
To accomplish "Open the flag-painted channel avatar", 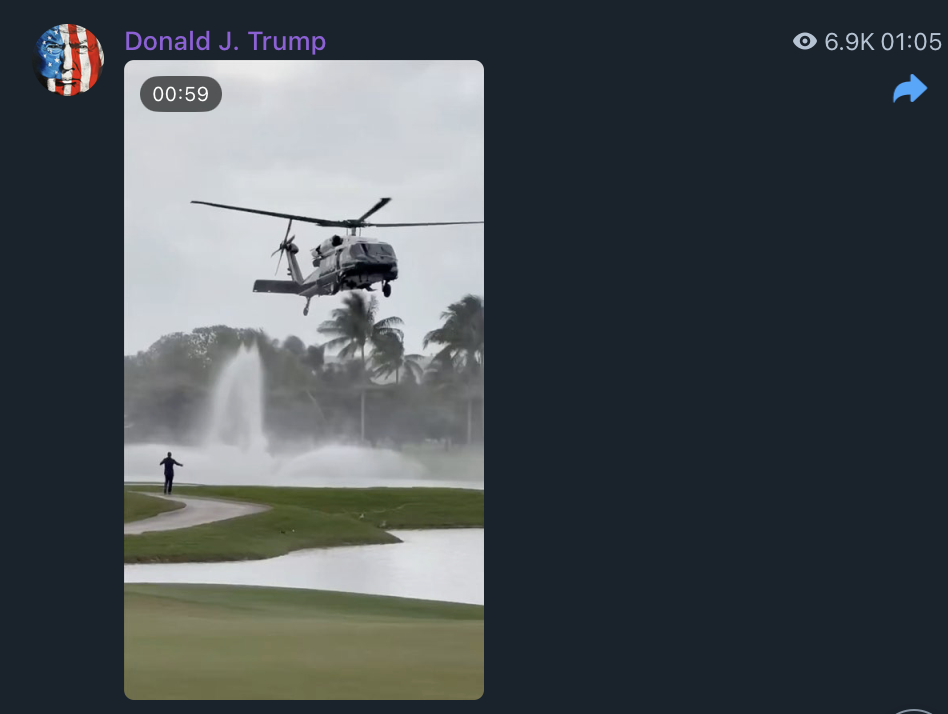I will (68, 60).
